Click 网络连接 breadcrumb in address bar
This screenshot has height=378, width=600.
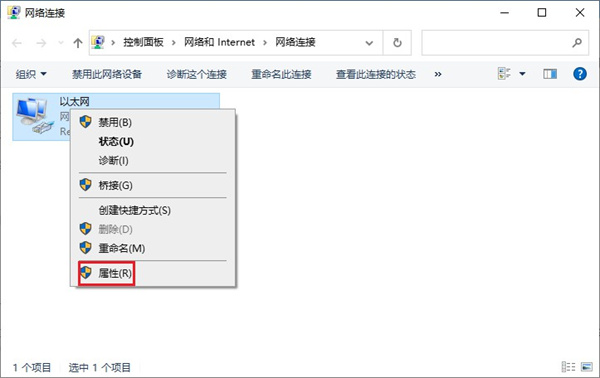tap(295, 42)
